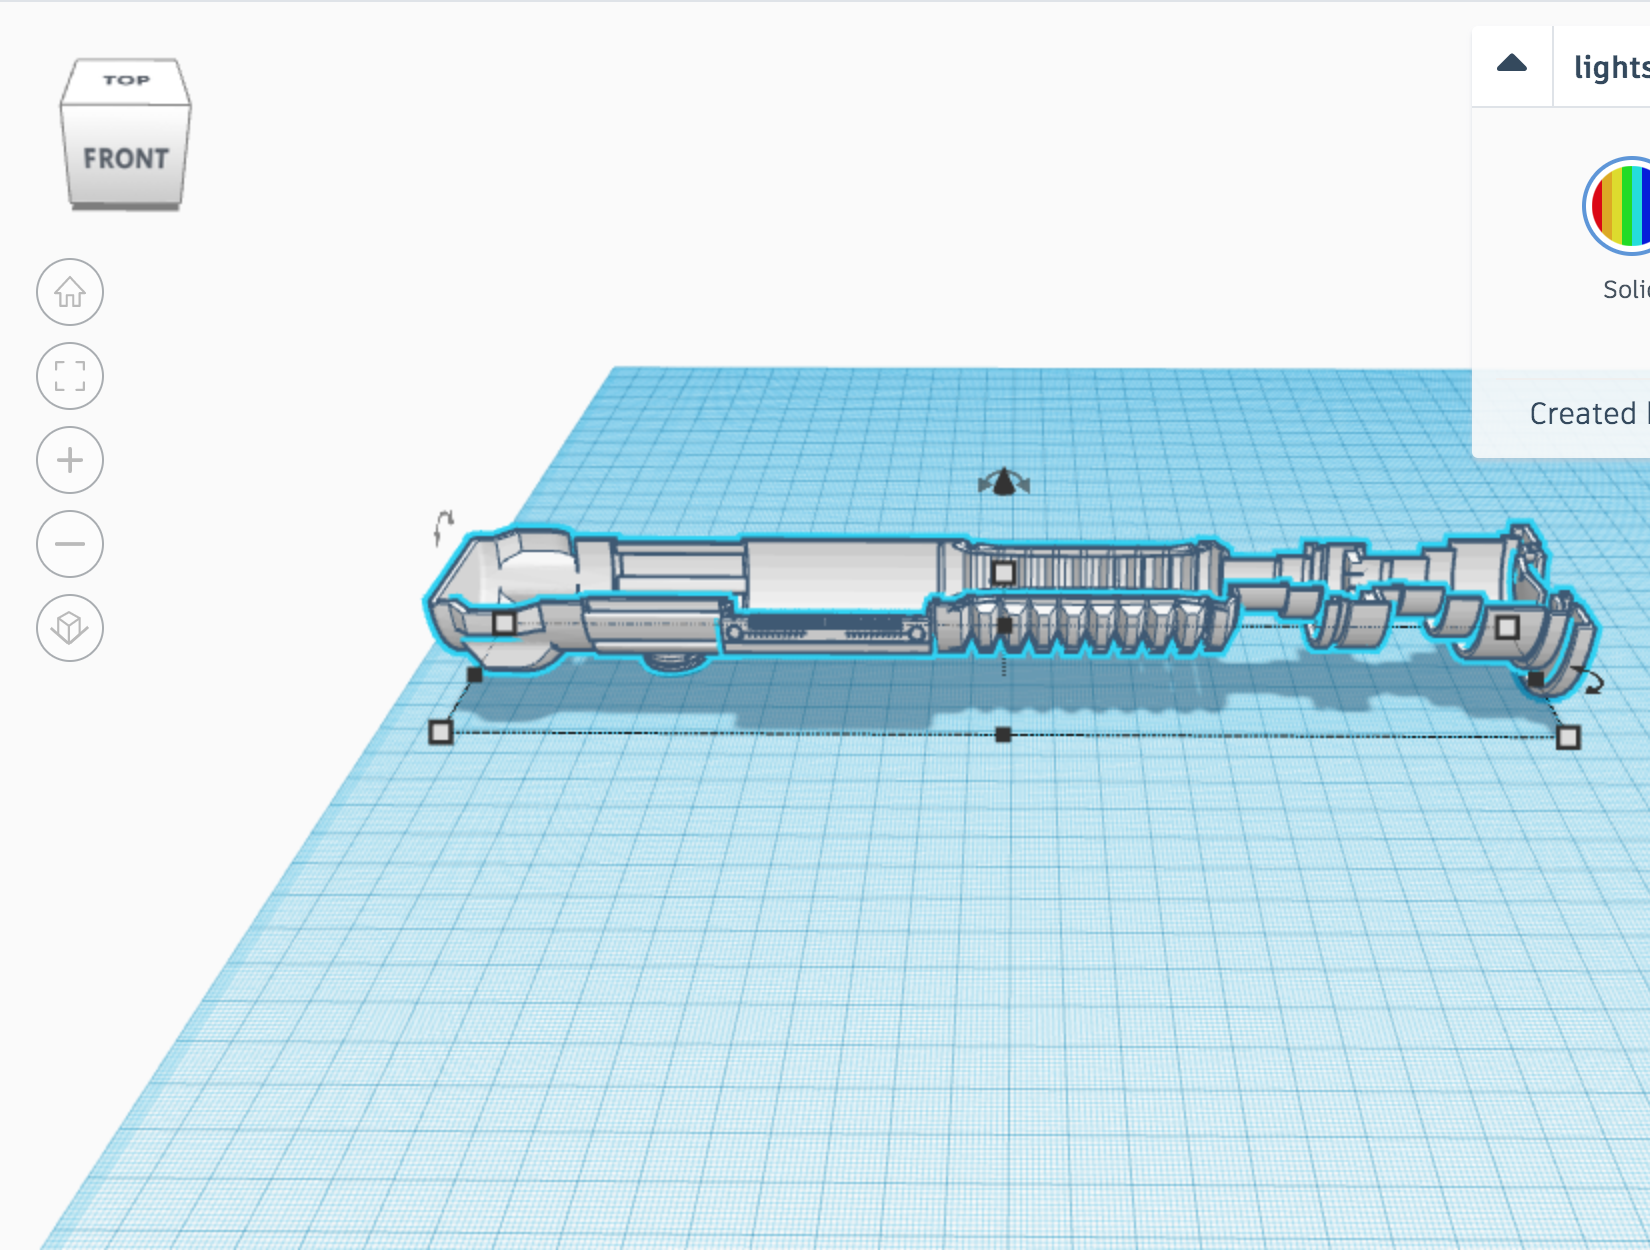Click the black mid-height handle on model center
Screen dimensions: 1650x1250
[x=1005, y=625]
